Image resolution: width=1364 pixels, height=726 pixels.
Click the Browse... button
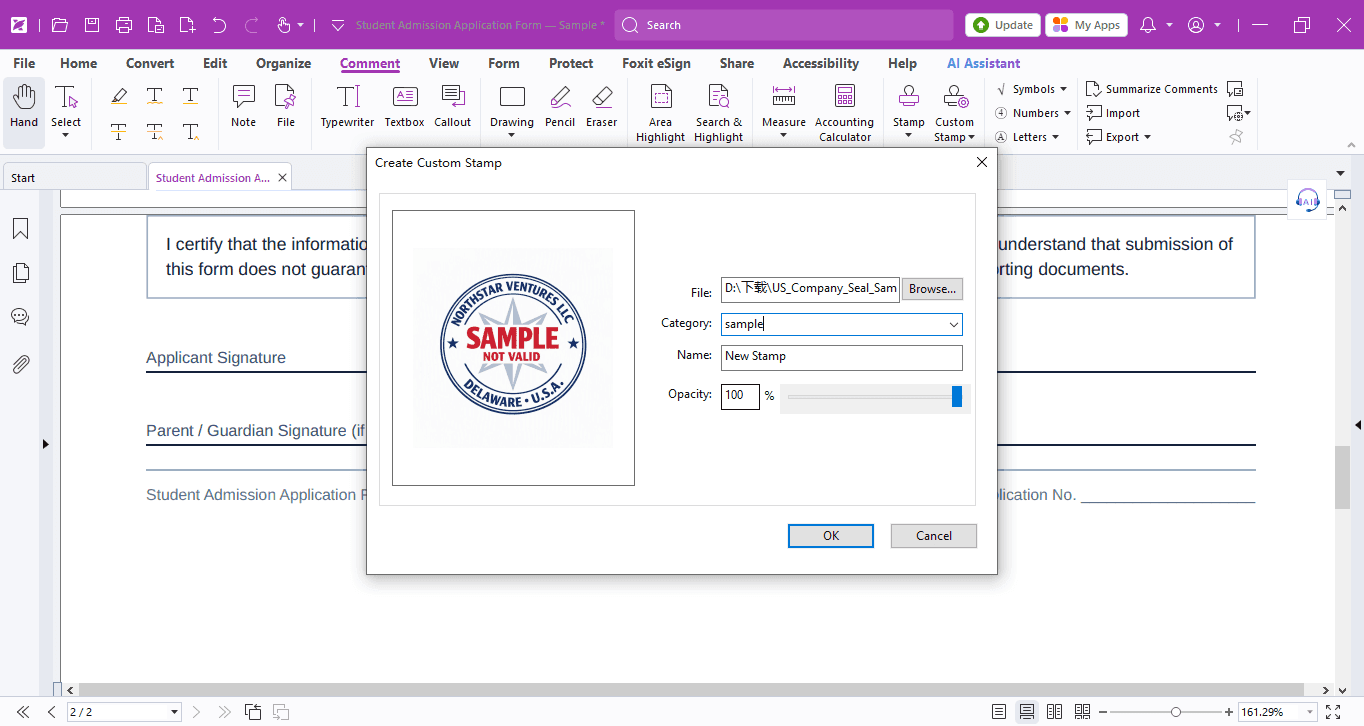coord(933,289)
